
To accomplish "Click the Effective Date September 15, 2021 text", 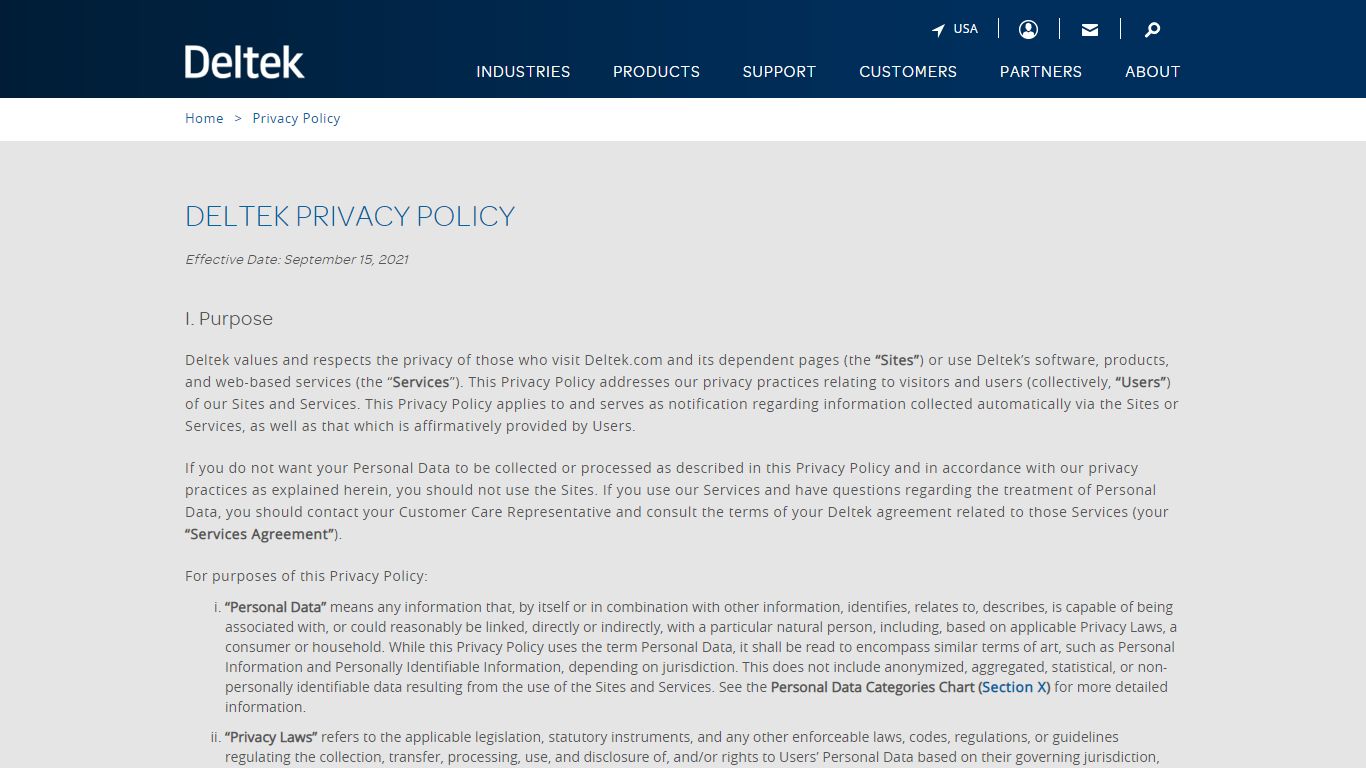I will (x=297, y=259).
